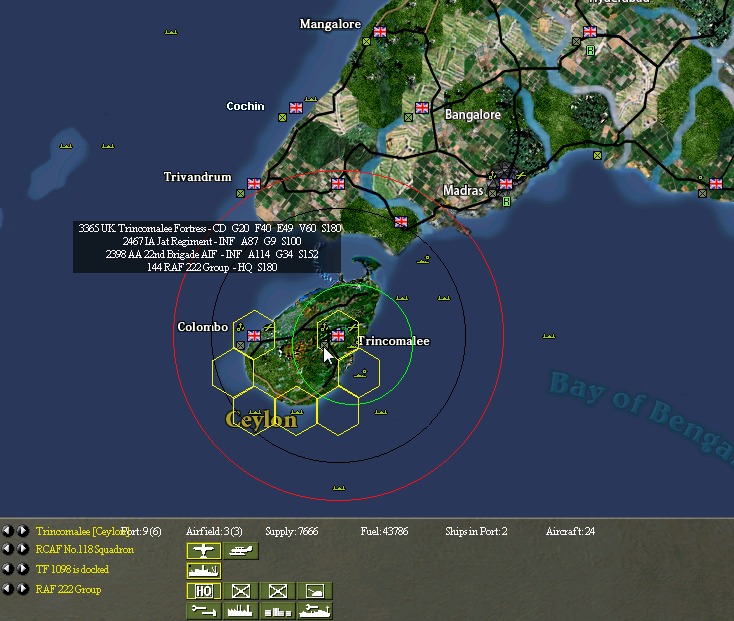Open the ship repair yard icon
This screenshot has height=621, width=734.
click(315, 611)
